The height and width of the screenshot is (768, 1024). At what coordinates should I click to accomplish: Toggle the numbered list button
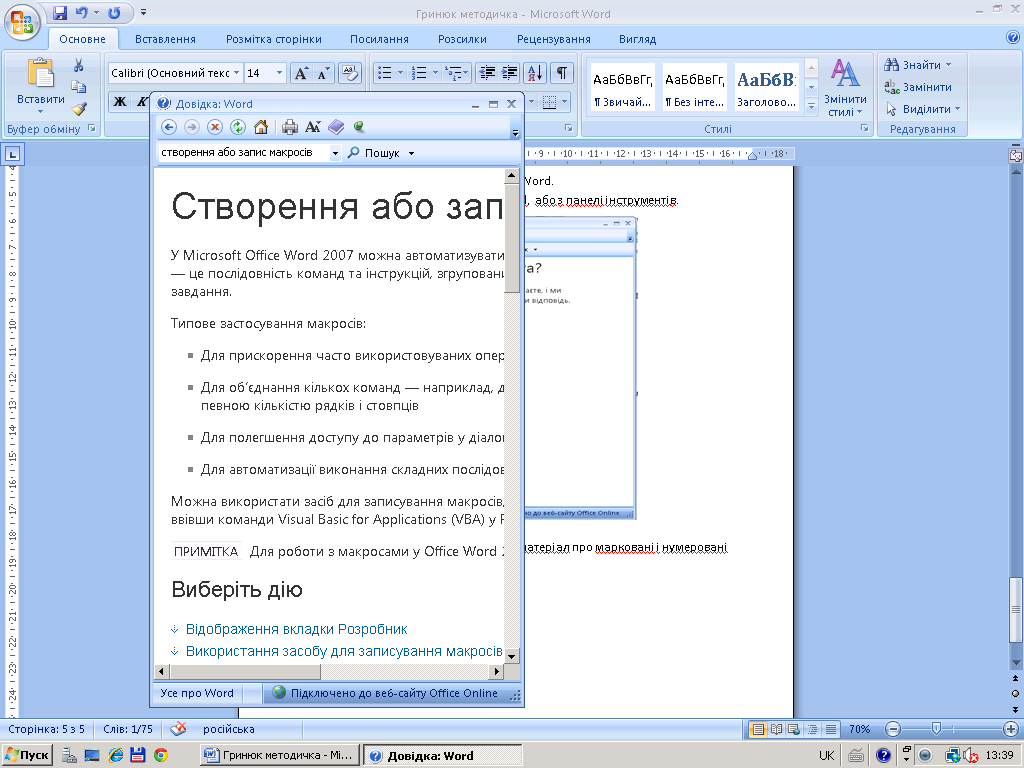point(419,73)
